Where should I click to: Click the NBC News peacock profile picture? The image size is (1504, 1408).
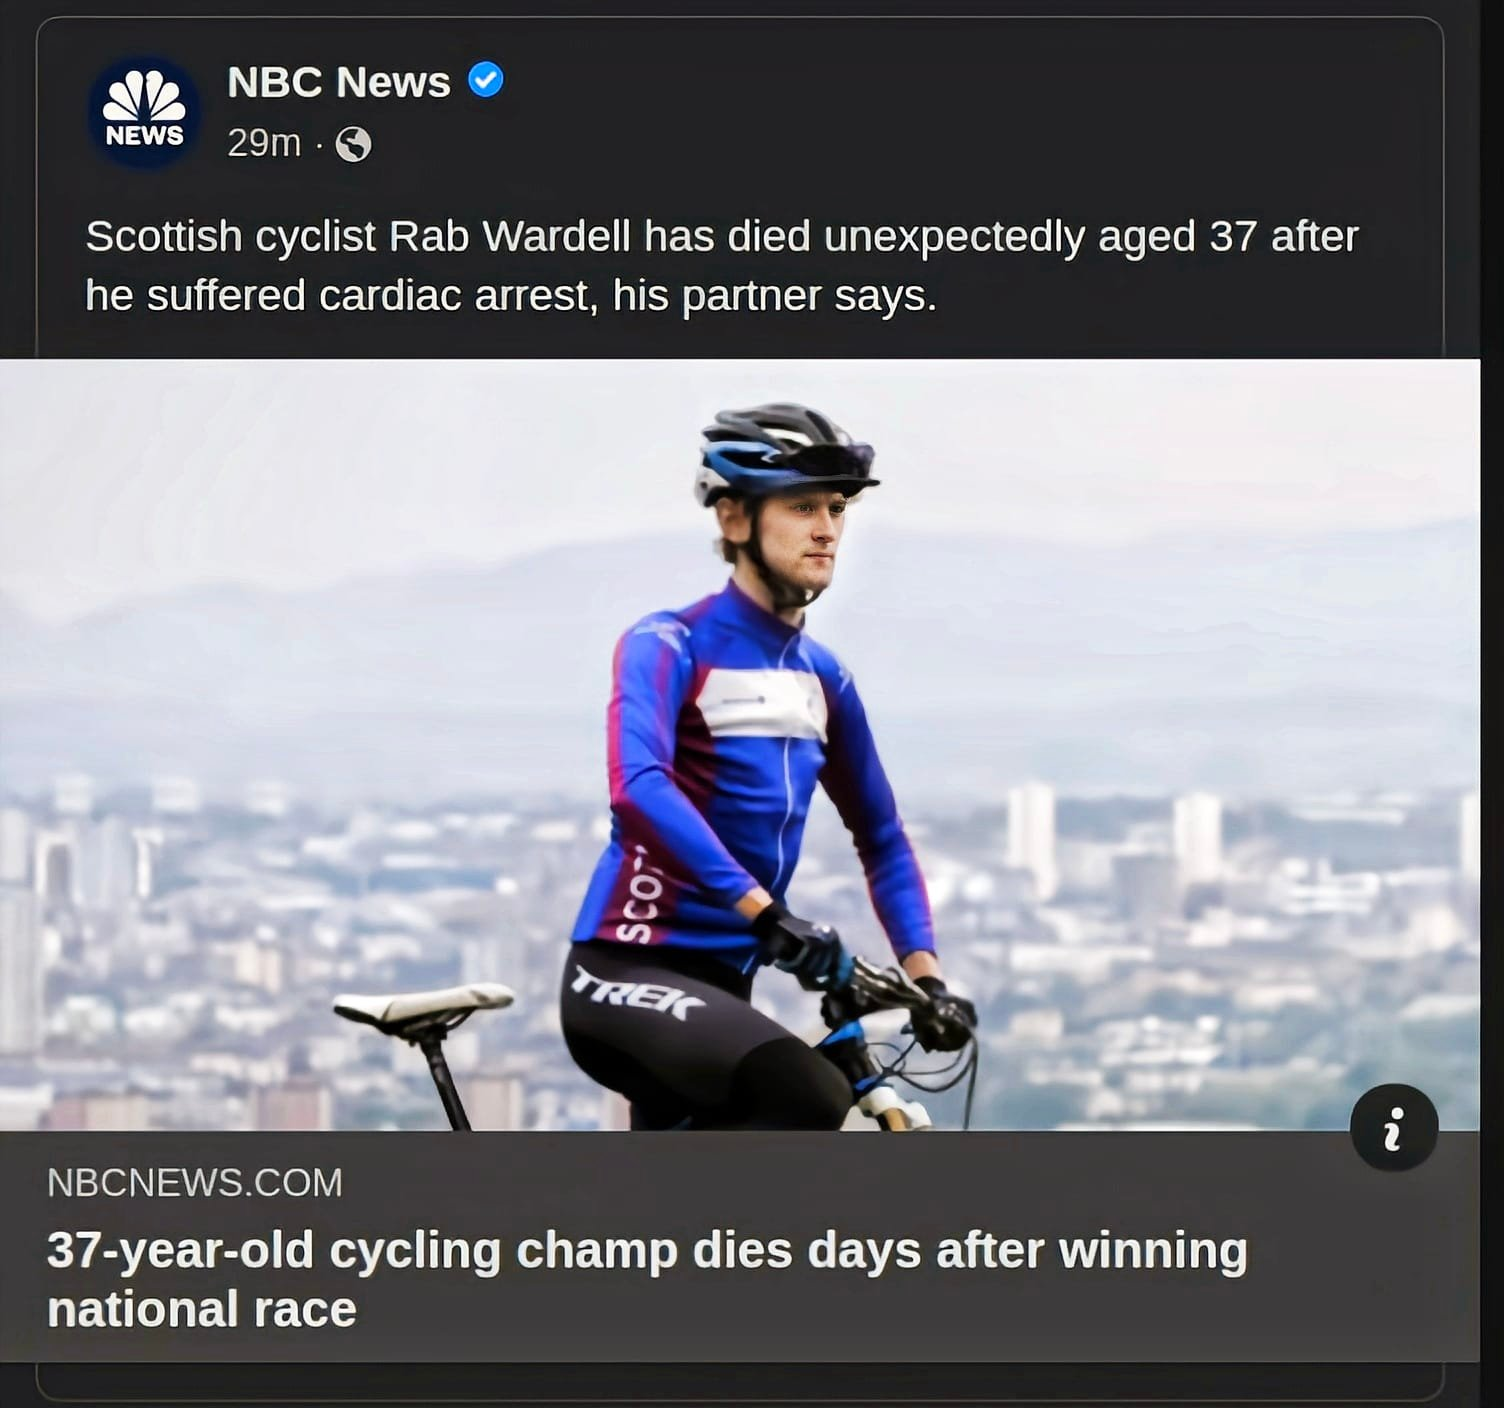144,111
